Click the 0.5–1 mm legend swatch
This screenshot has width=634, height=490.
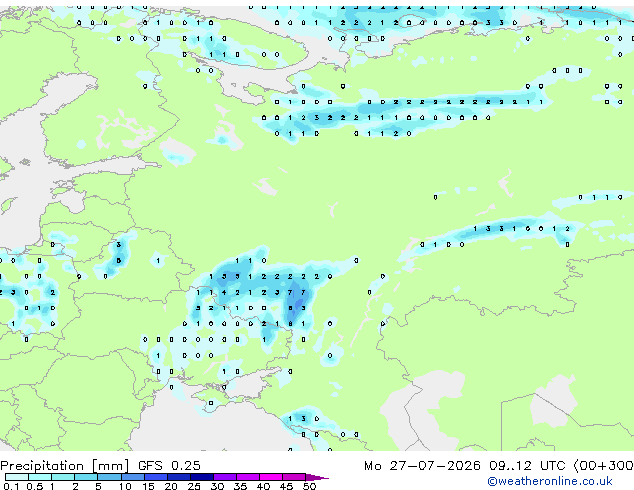click(x=40, y=477)
